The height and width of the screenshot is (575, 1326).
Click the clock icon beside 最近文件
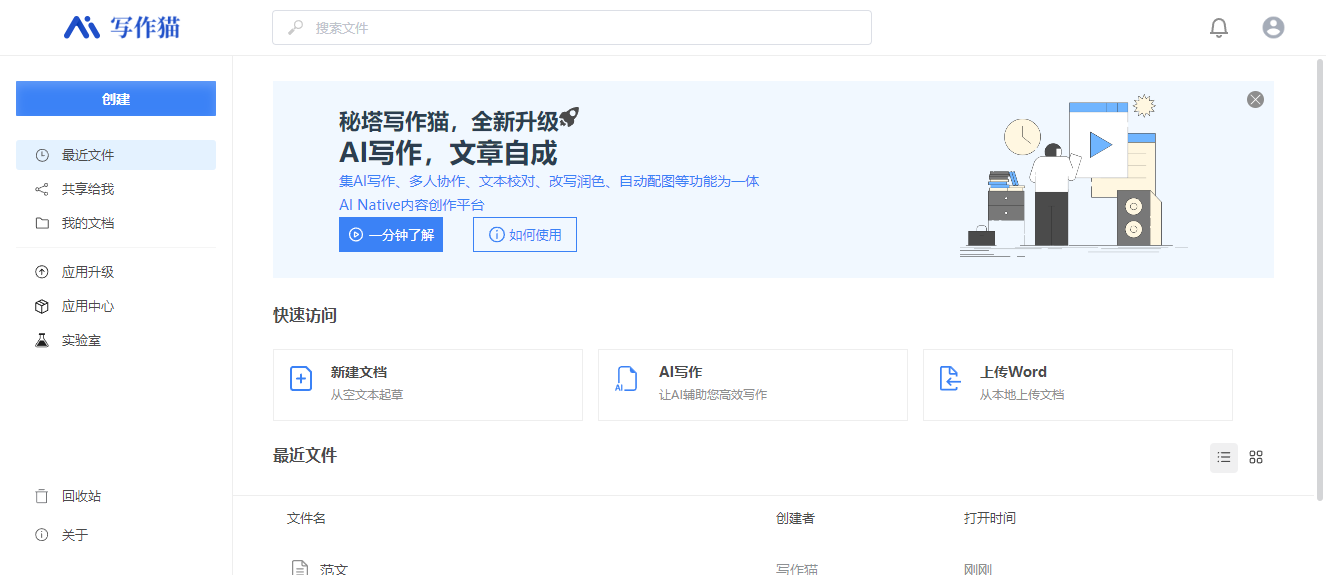point(42,155)
